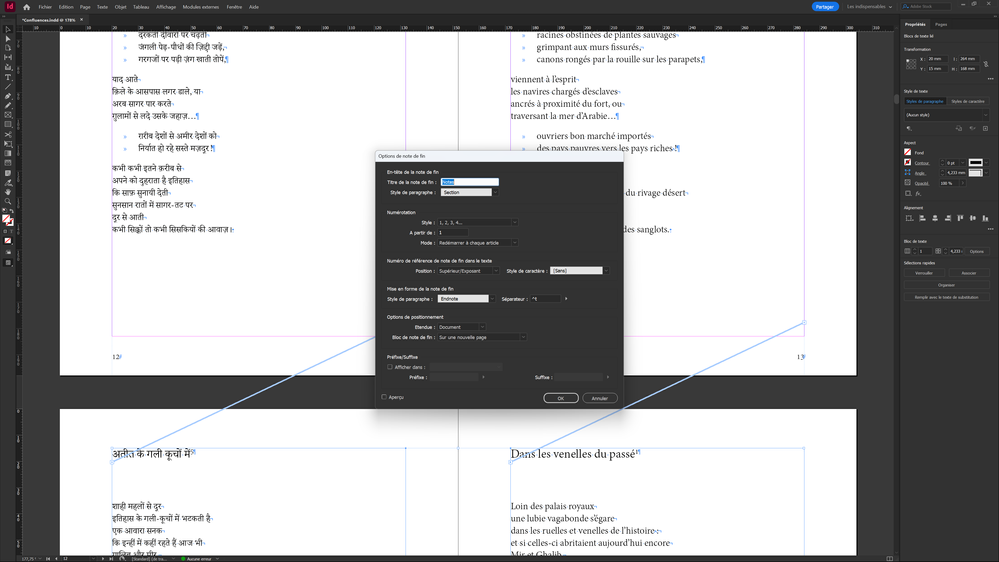Click the Fond fill swatch
Image resolution: width=999 pixels, height=562 pixels.
[908, 152]
